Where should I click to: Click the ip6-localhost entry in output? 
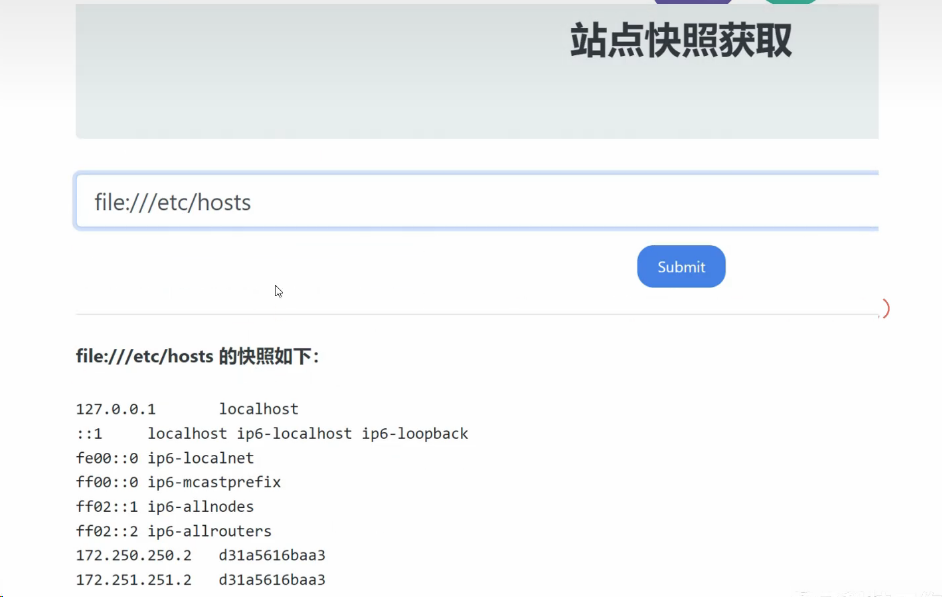pos(294,433)
